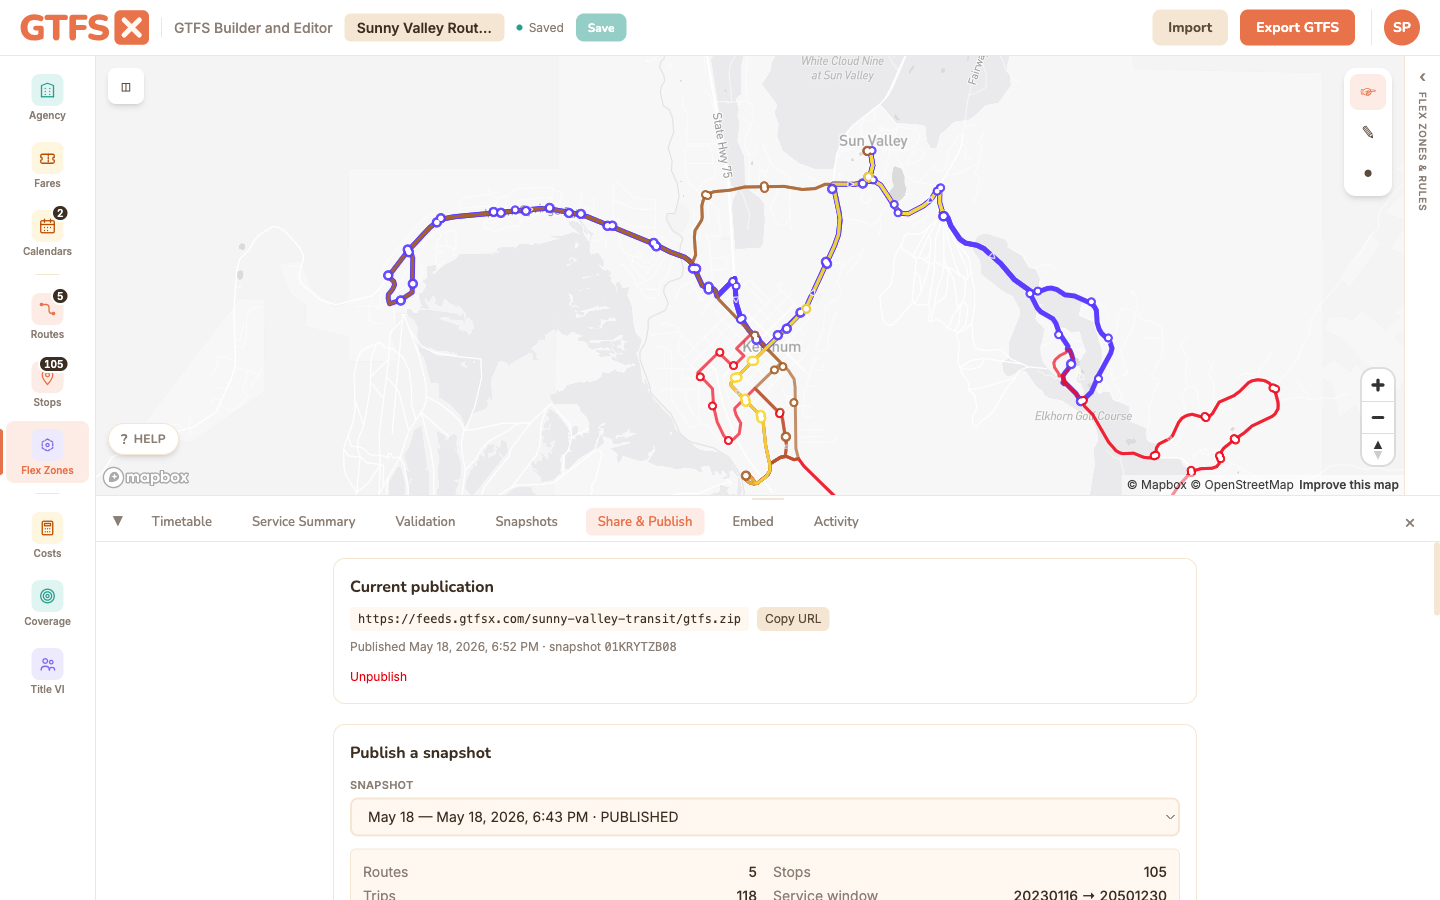Click the Export GTFS button

coord(1297,28)
